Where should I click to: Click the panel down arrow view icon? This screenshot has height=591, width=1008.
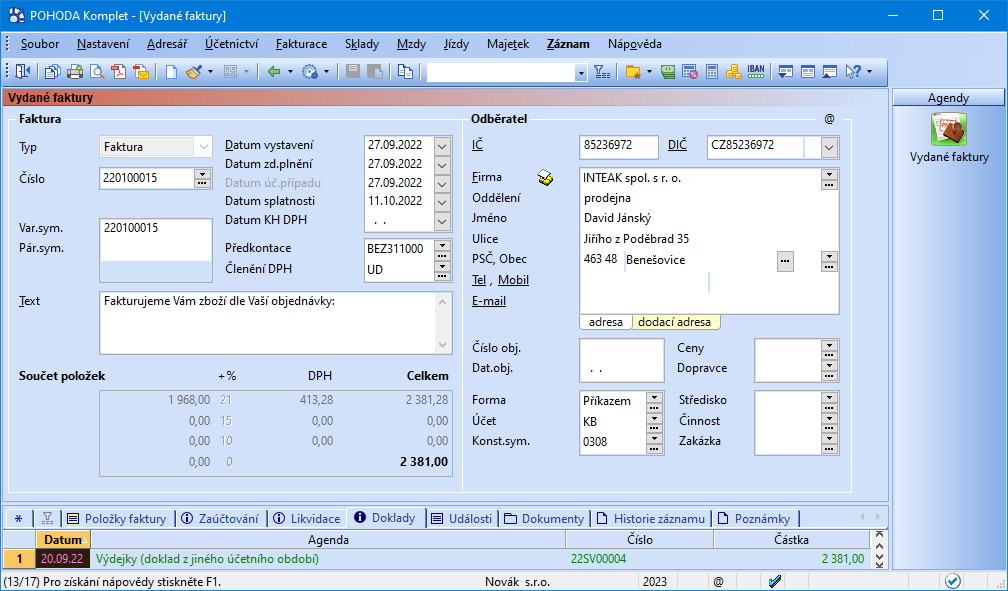pos(785,72)
